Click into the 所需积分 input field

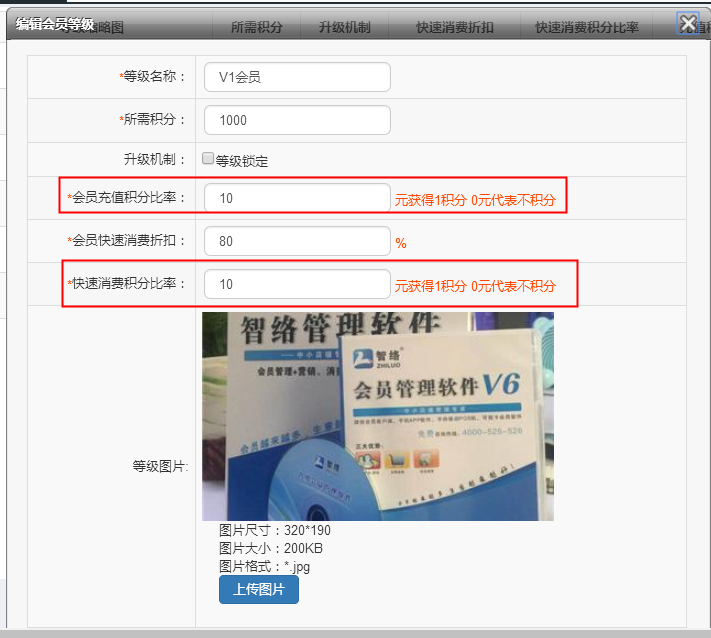click(297, 120)
